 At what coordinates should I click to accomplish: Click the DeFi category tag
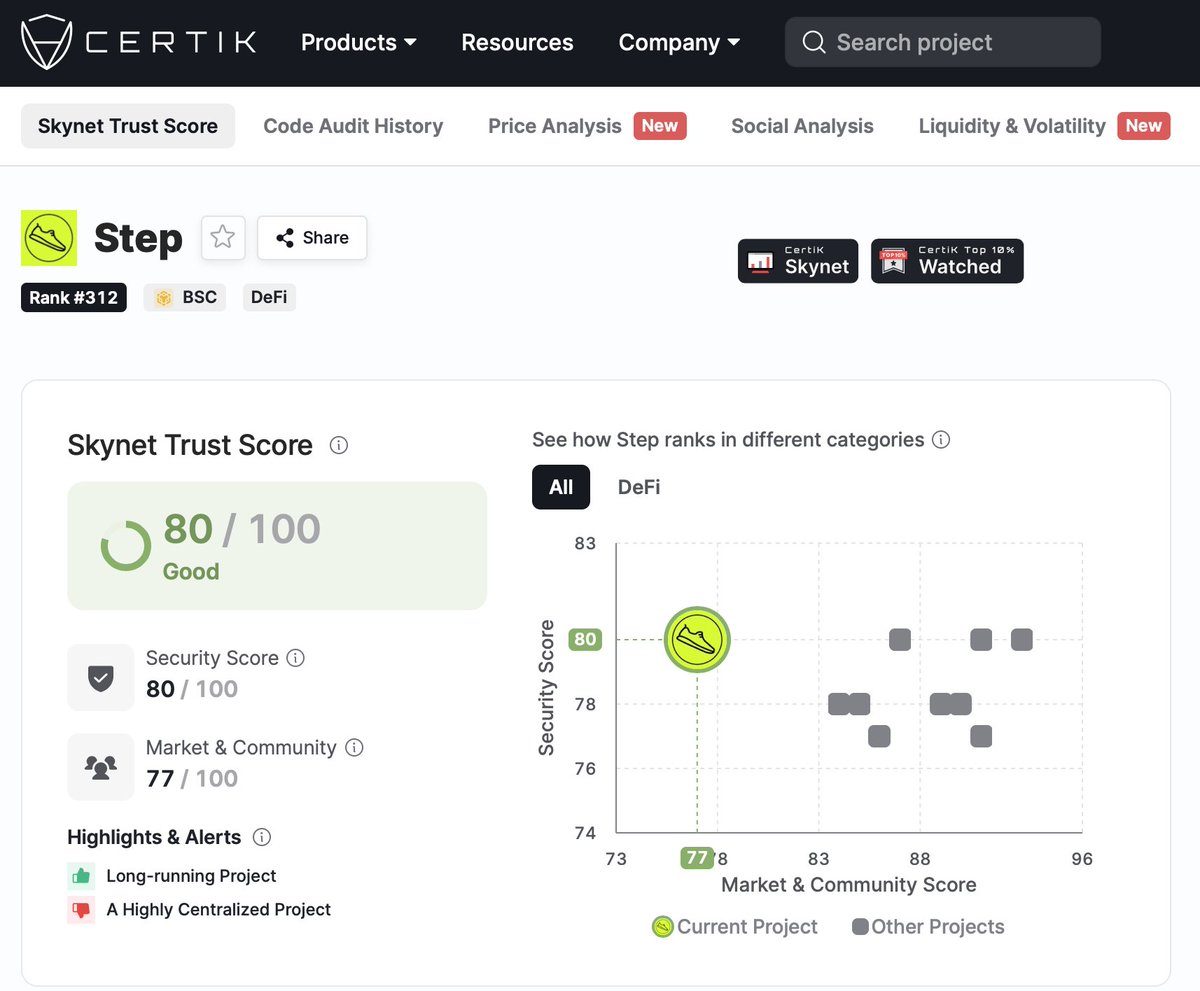[269, 298]
